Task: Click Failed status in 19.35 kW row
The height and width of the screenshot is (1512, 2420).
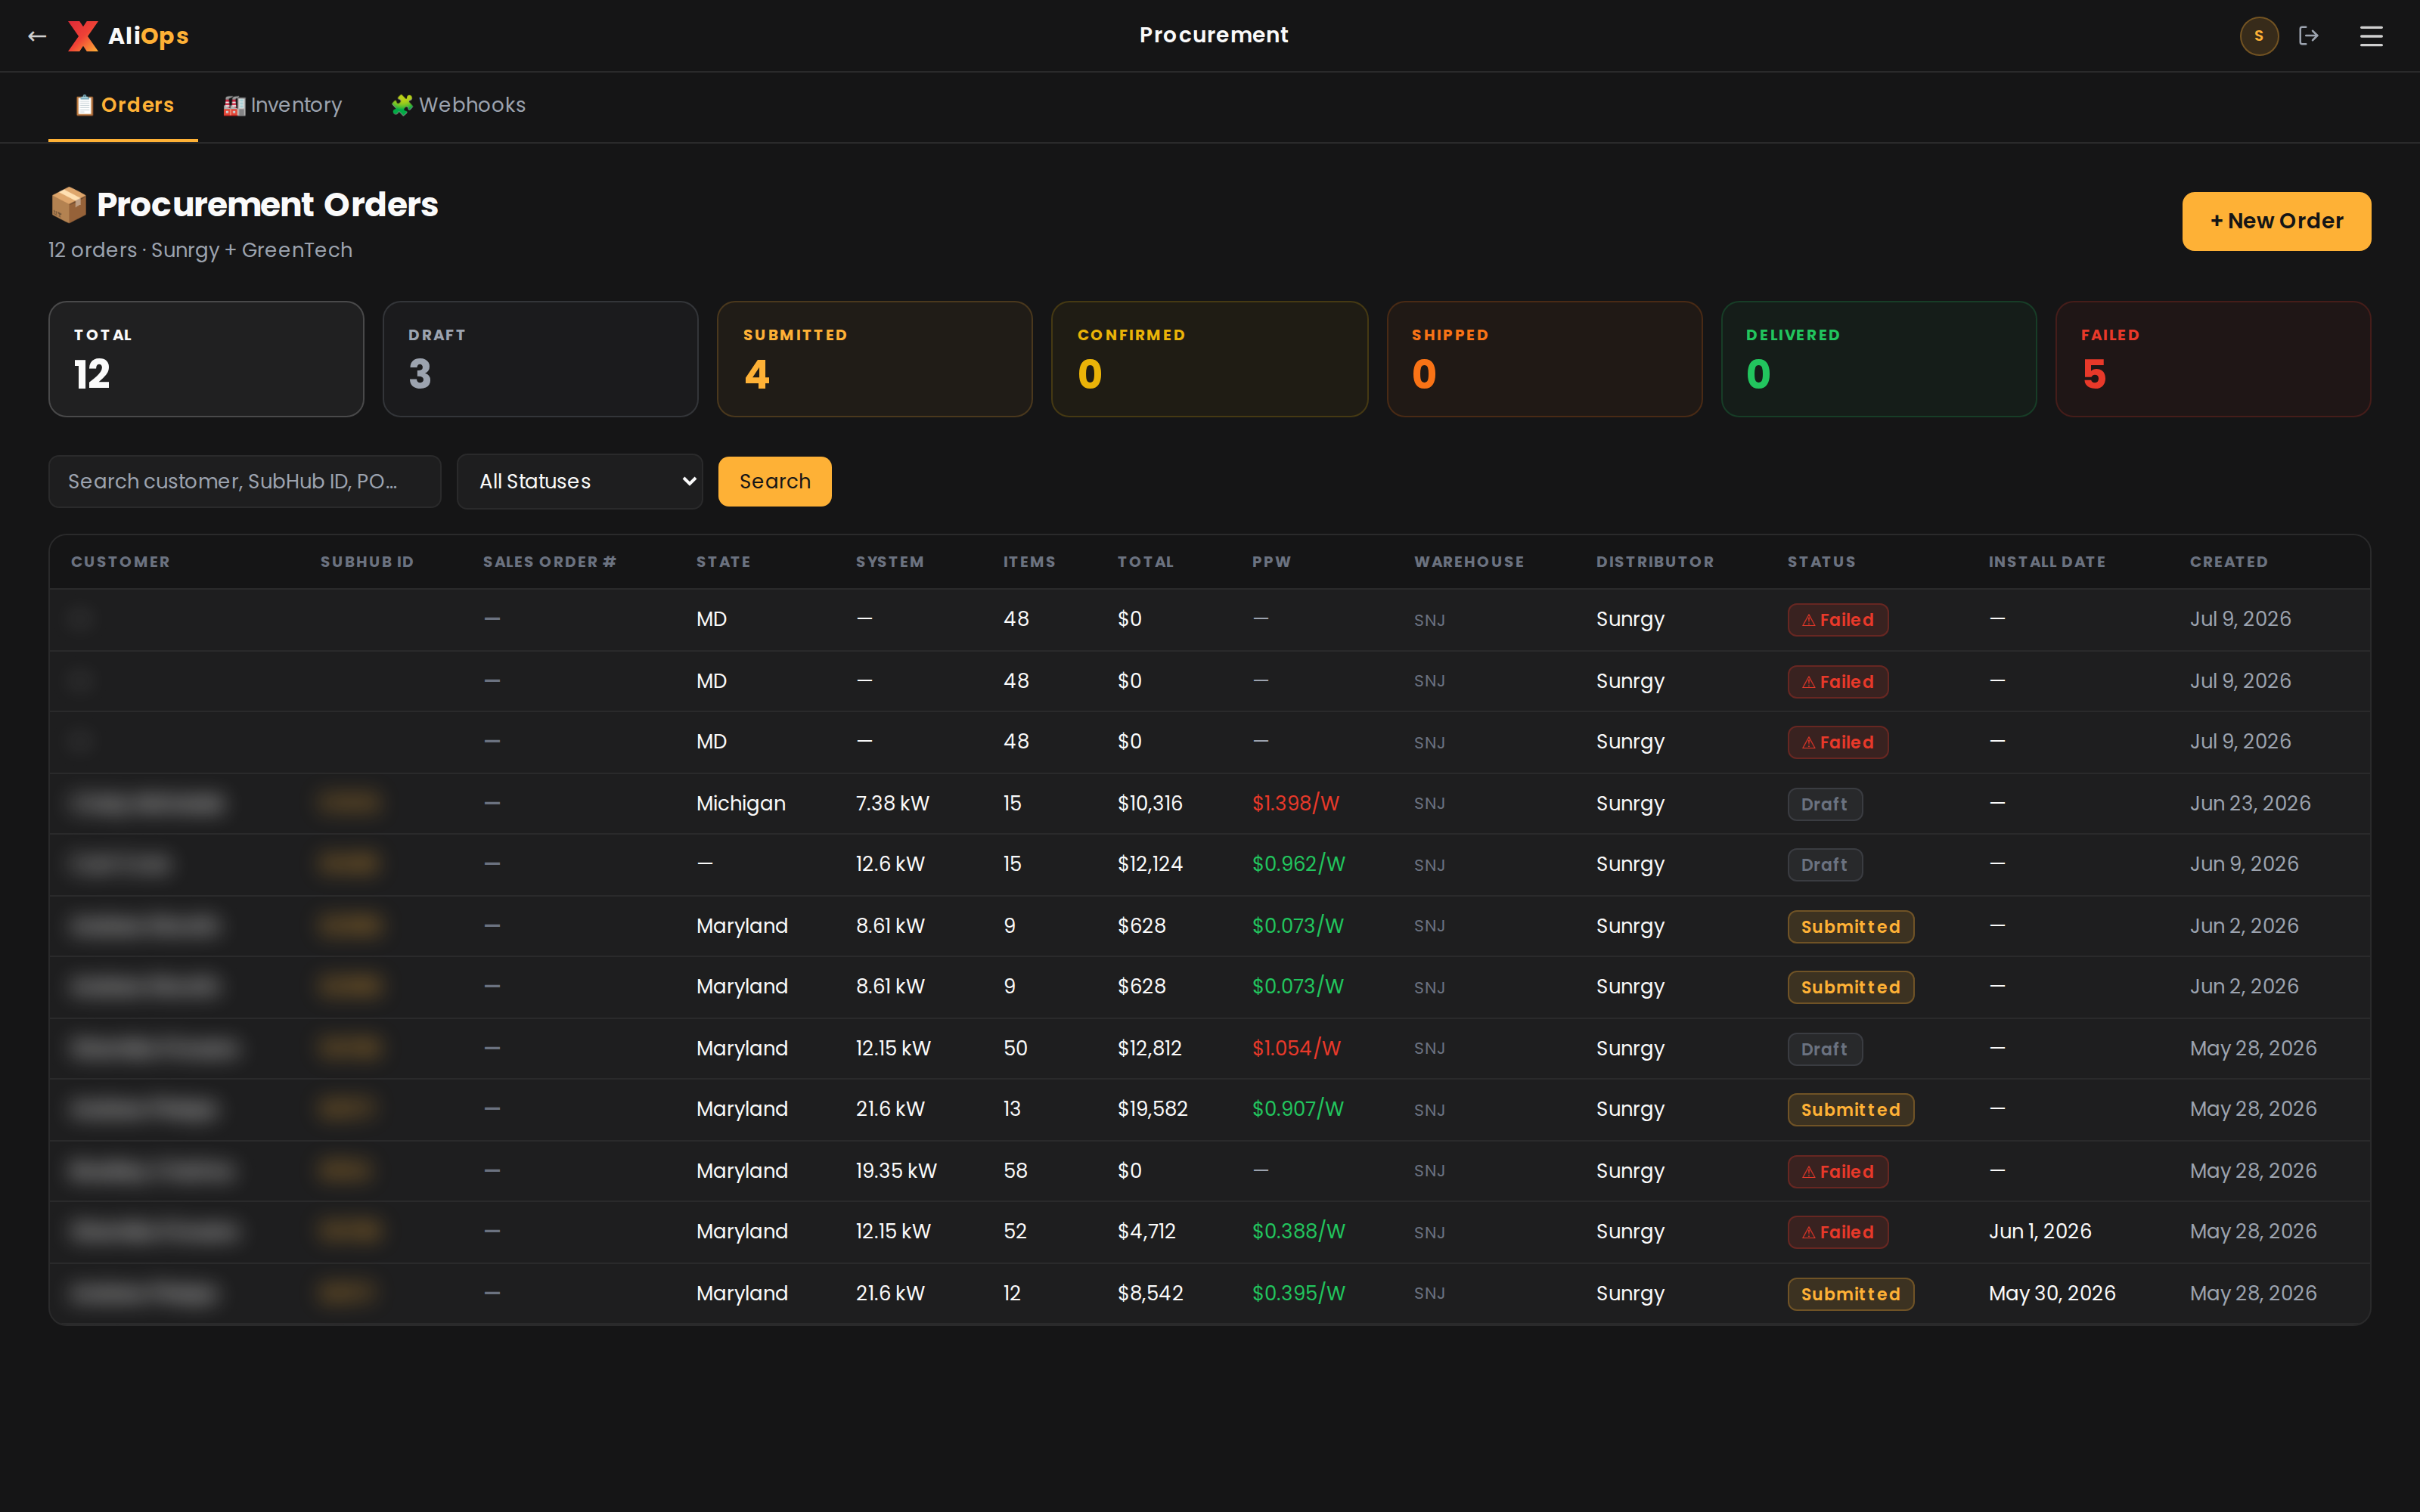Action: 1838,1171
